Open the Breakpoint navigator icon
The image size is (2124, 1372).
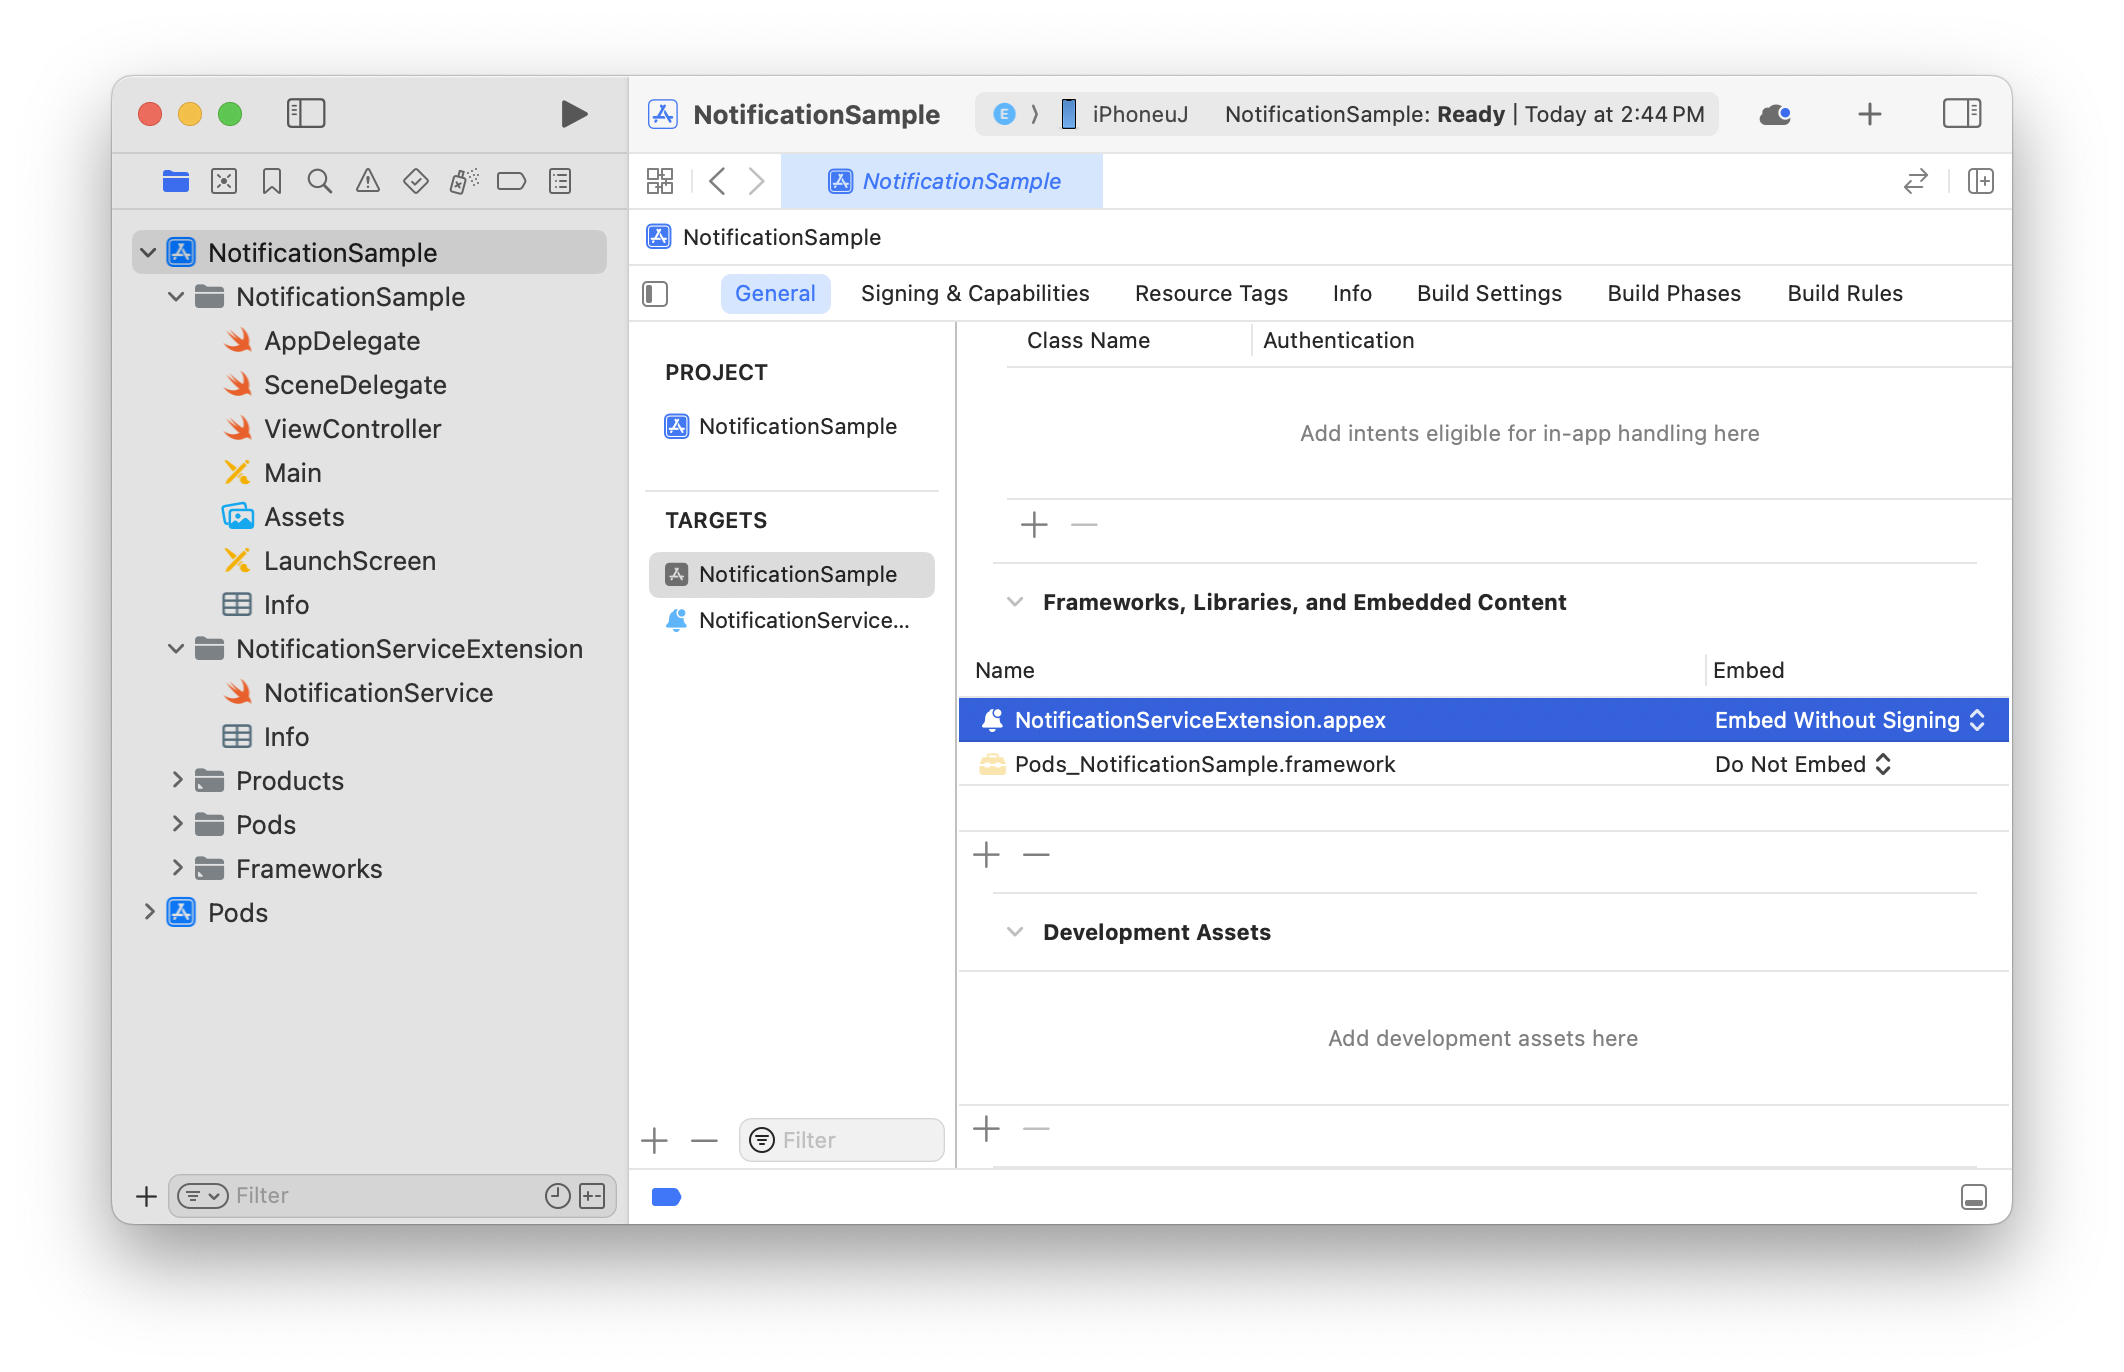[511, 181]
